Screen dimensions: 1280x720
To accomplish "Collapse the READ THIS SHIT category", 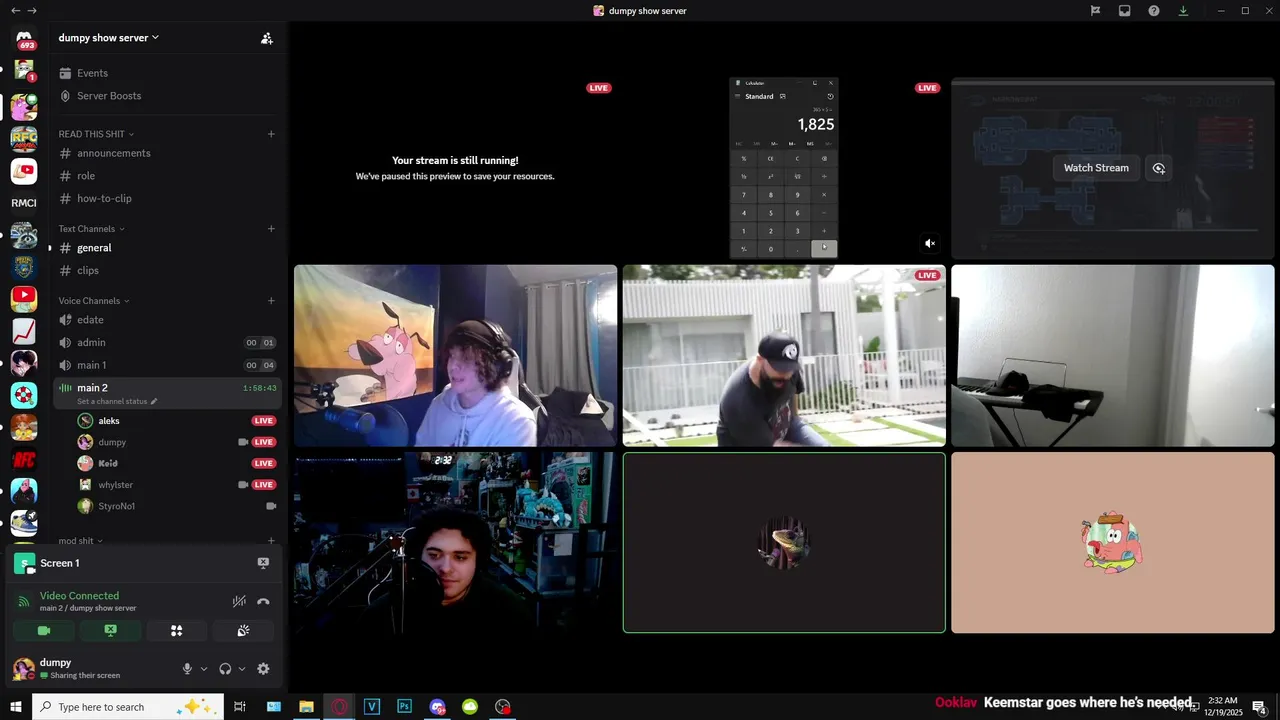I will point(96,134).
